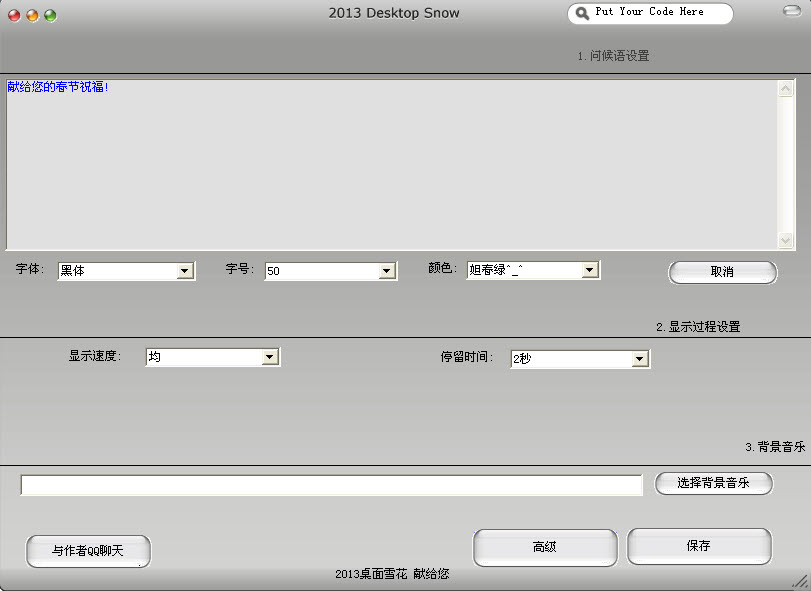Screen dimensions: 811x591
Task: Click the 取消 cancel button
Action: click(x=723, y=272)
